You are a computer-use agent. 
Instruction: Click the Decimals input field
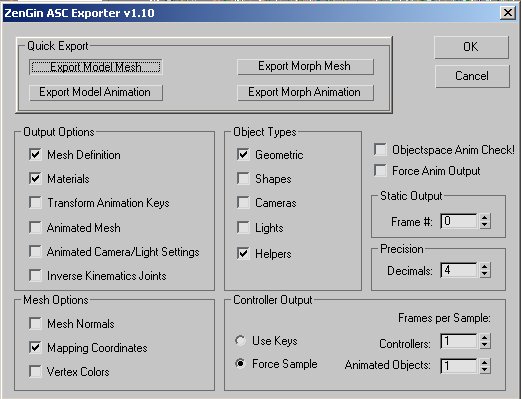point(459,270)
